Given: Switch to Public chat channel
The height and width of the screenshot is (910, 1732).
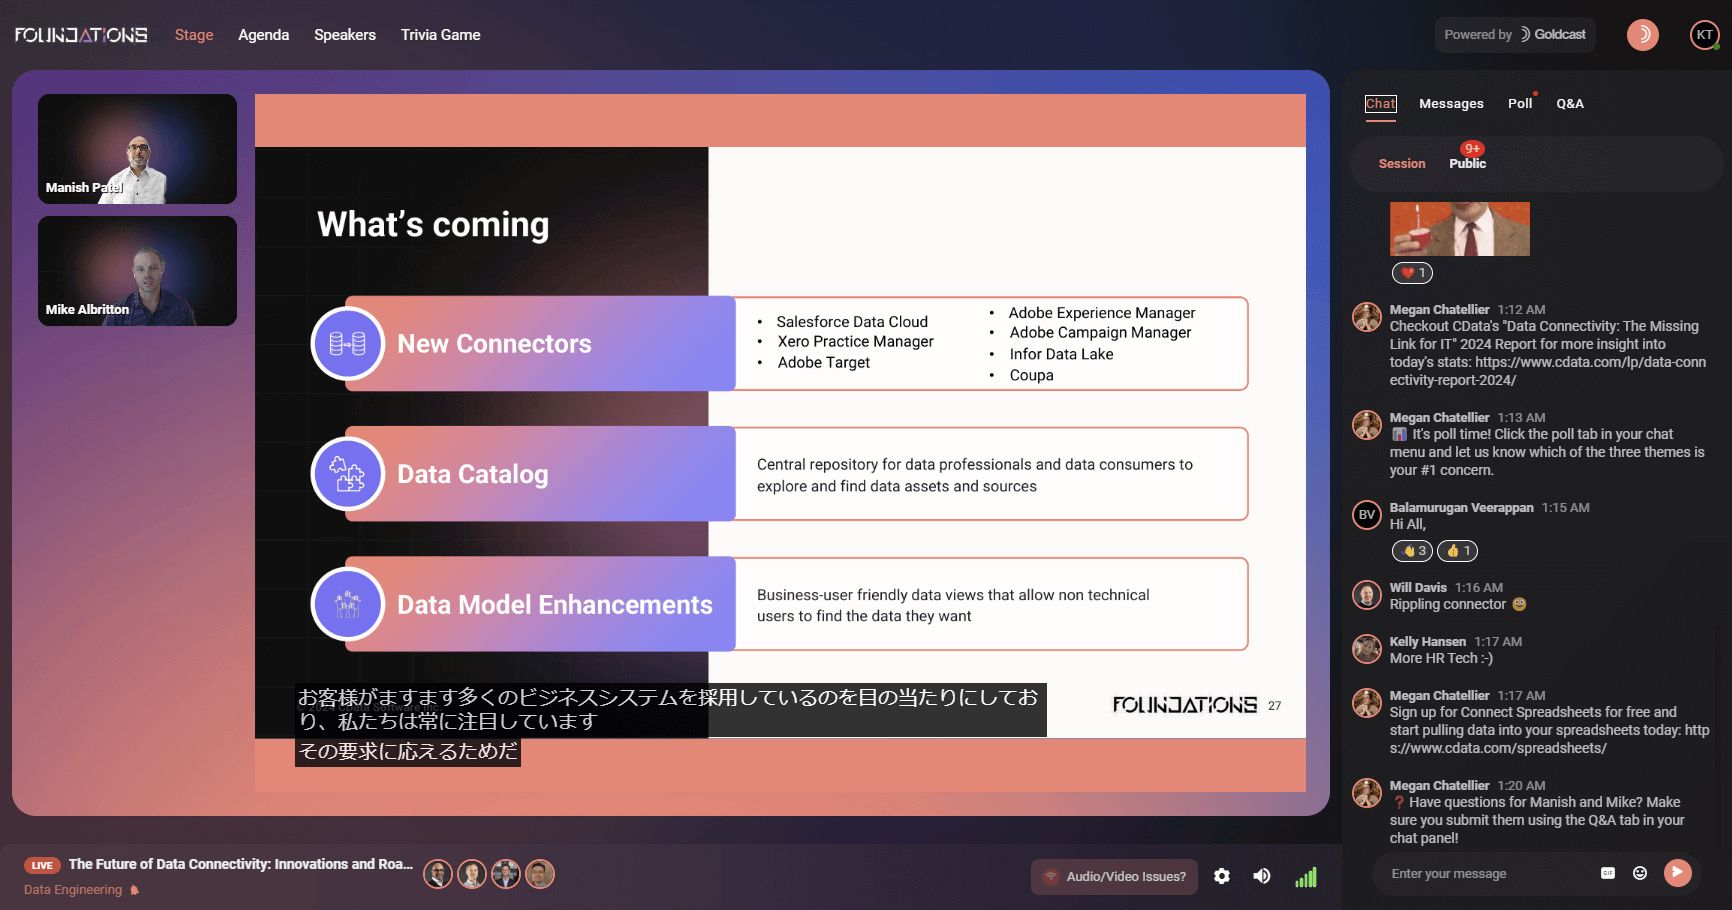Looking at the screenshot, I should (x=1467, y=164).
